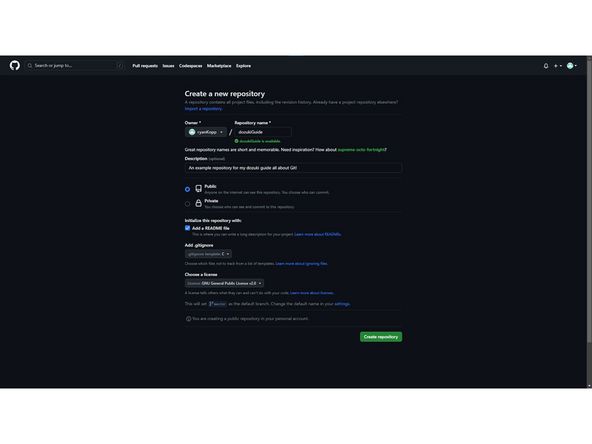This screenshot has height=444, width=592.
Task: Open Explore page
Action: coord(243,66)
